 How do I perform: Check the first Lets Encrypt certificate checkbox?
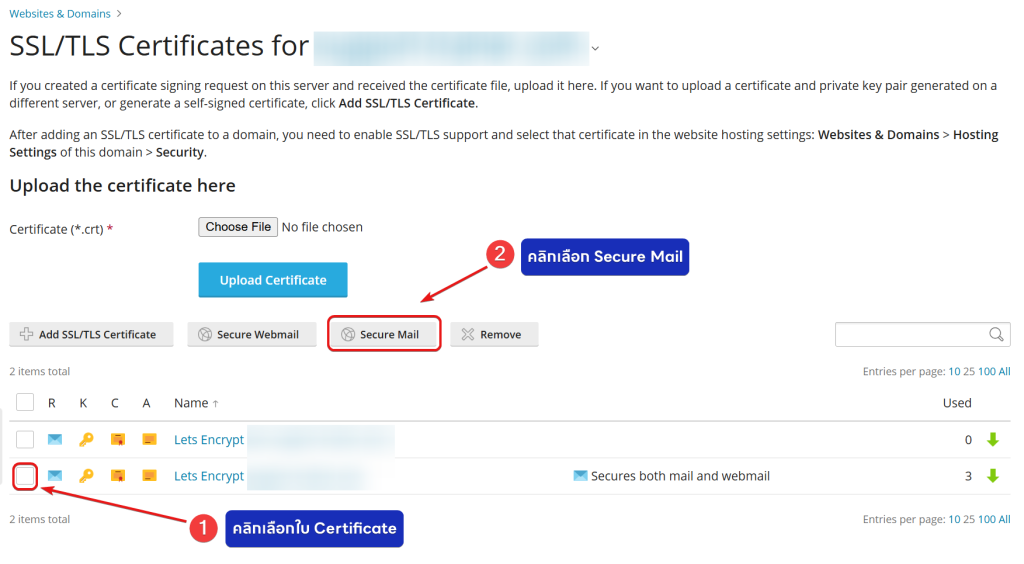[x=25, y=440]
